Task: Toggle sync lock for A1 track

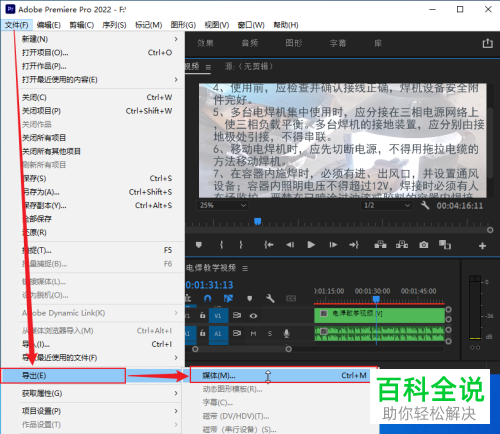Action: pos(237,333)
